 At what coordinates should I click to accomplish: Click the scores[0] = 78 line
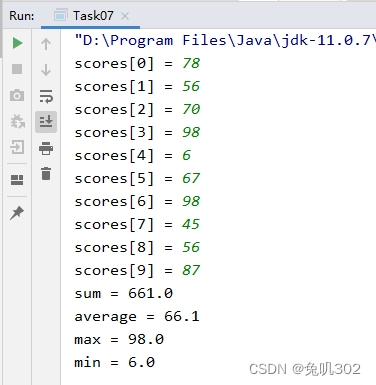coord(137,63)
